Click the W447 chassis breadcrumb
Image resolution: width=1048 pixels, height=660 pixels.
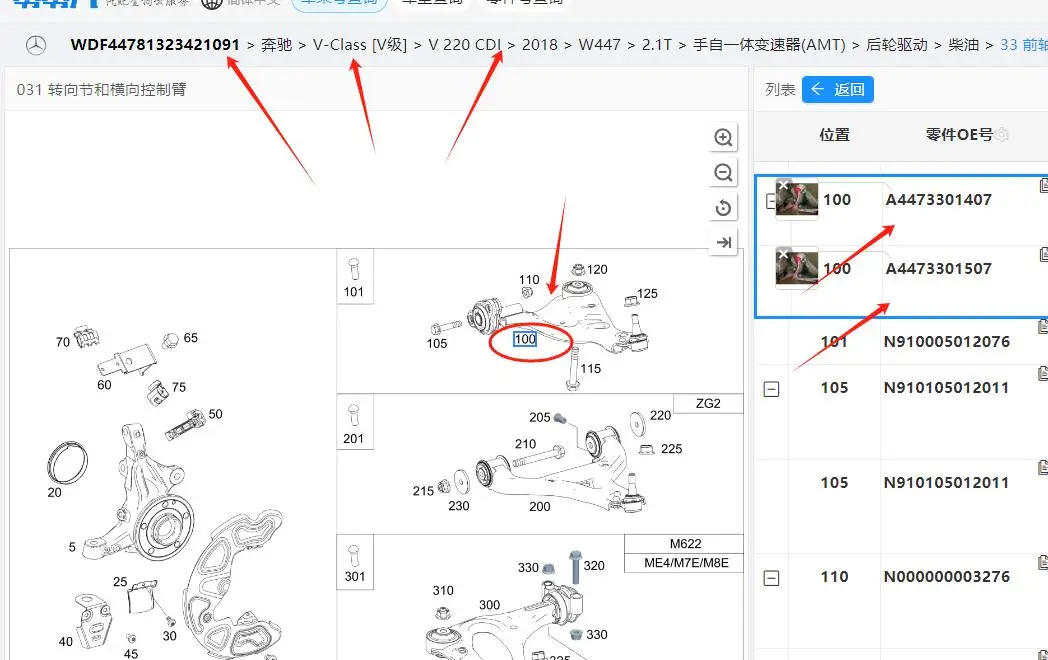tap(600, 45)
